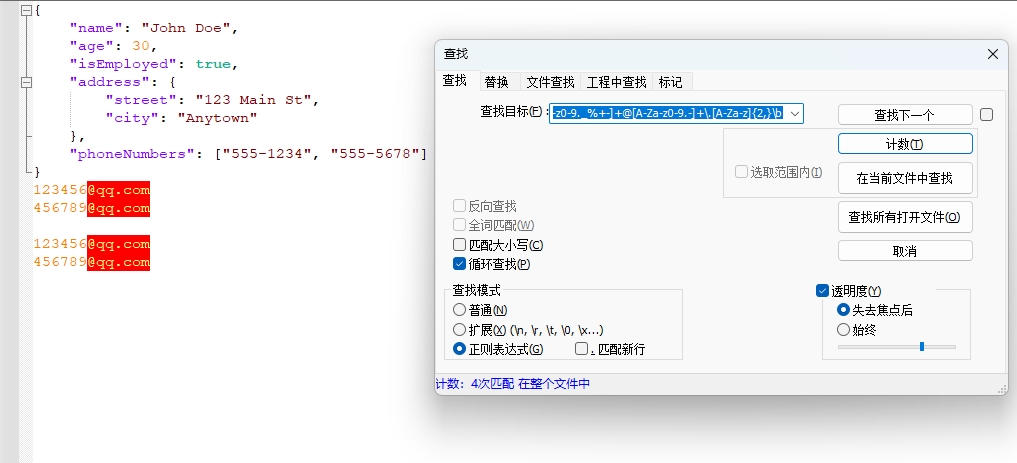Expand the 查找目标 history dropdown arrow
The height and width of the screenshot is (463, 1017).
tap(795, 113)
